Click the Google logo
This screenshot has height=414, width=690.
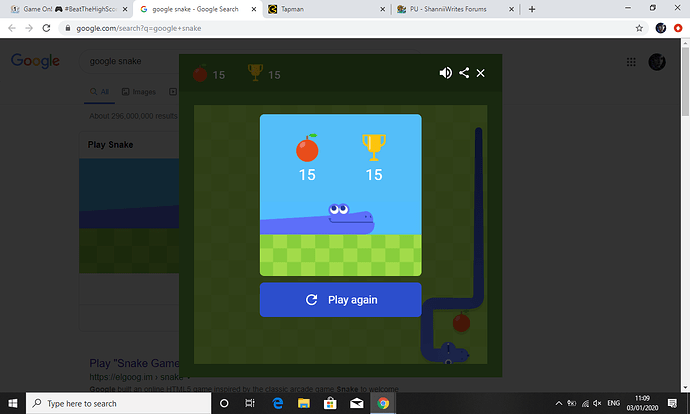tap(35, 61)
